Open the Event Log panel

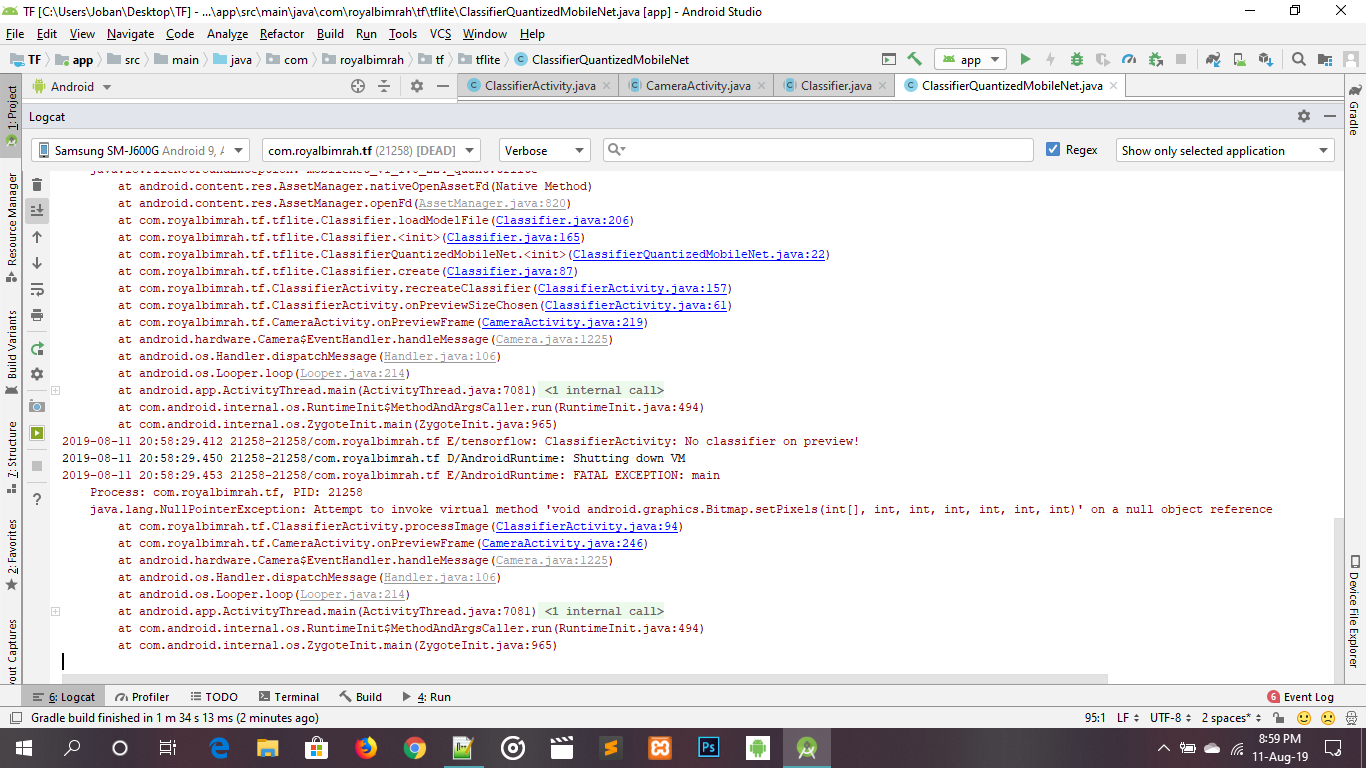[x=1301, y=697]
